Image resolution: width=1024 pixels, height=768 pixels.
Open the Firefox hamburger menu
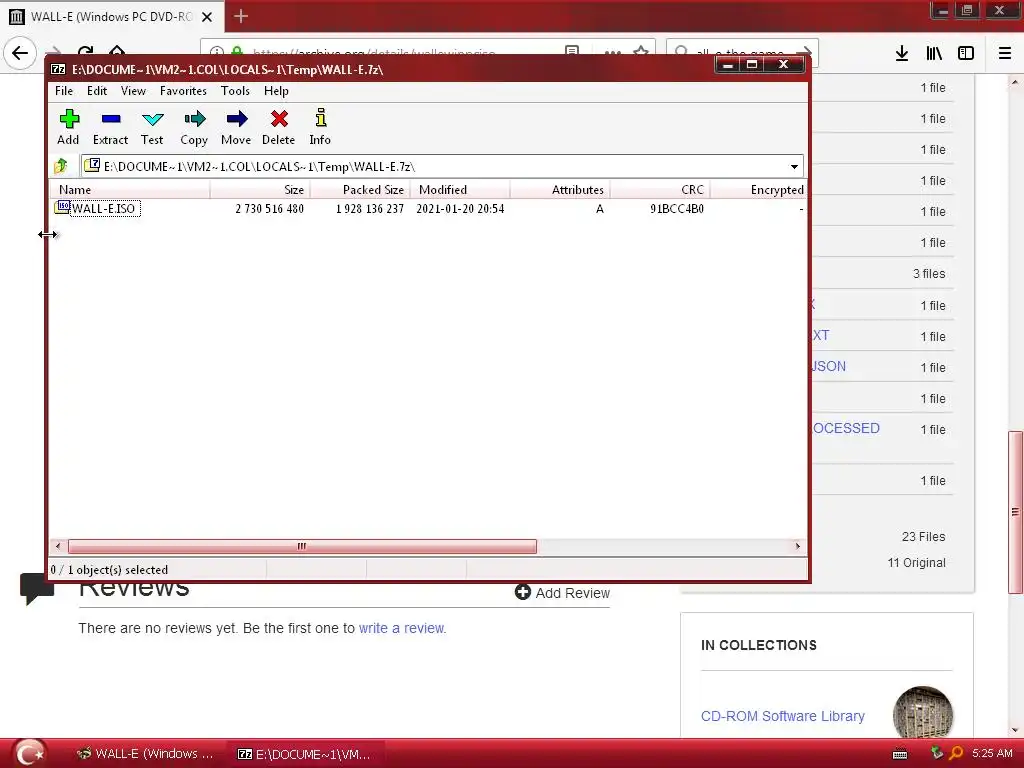[1005, 53]
